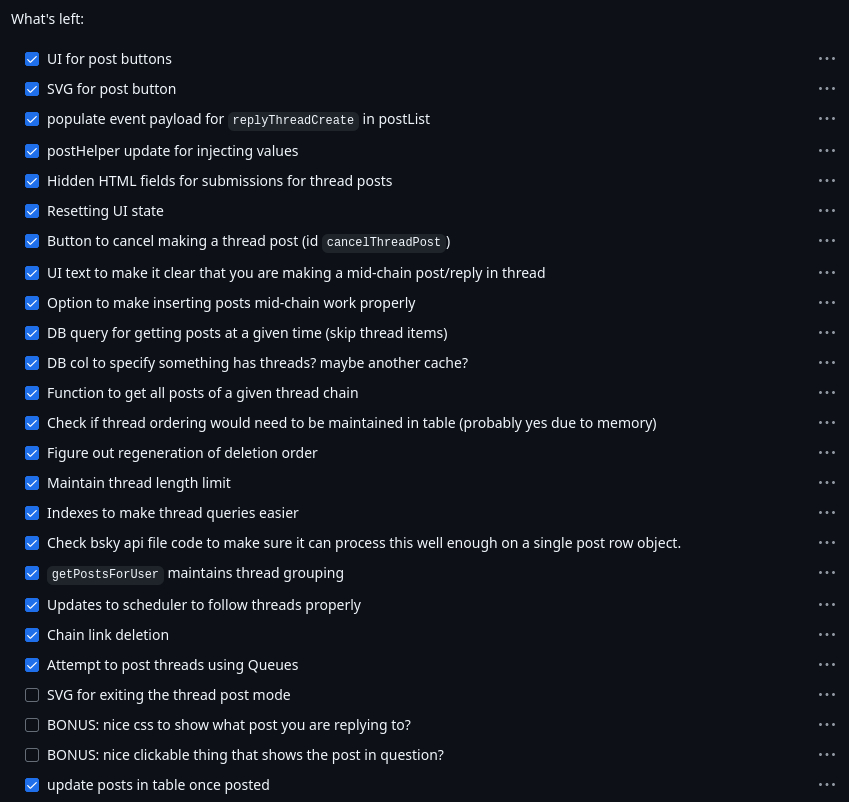Open the dropdown menu for 'Hidden HTML fields' item
The width and height of the screenshot is (849, 802).
(x=826, y=181)
